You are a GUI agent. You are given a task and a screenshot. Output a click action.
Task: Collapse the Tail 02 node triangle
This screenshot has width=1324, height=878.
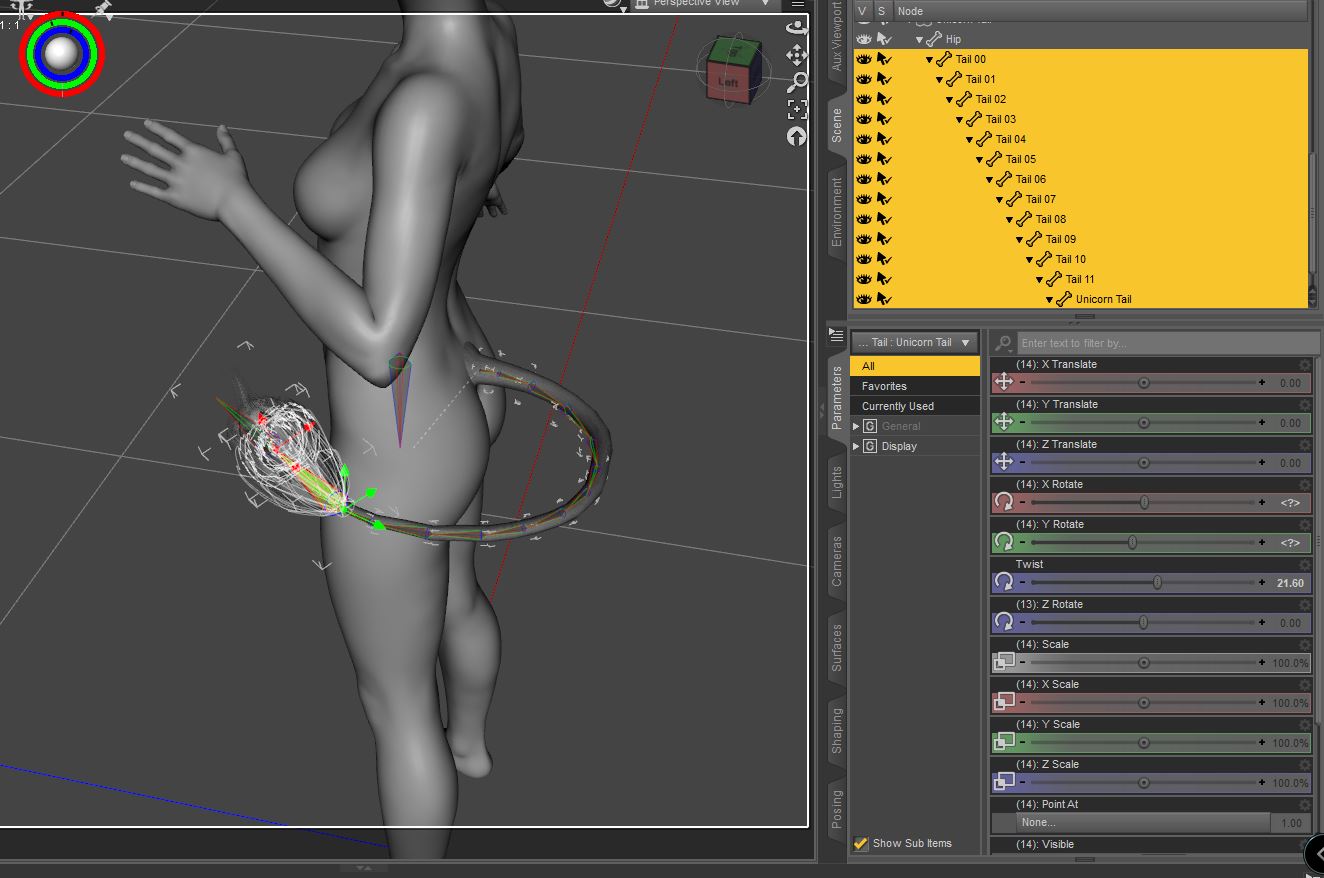949,100
